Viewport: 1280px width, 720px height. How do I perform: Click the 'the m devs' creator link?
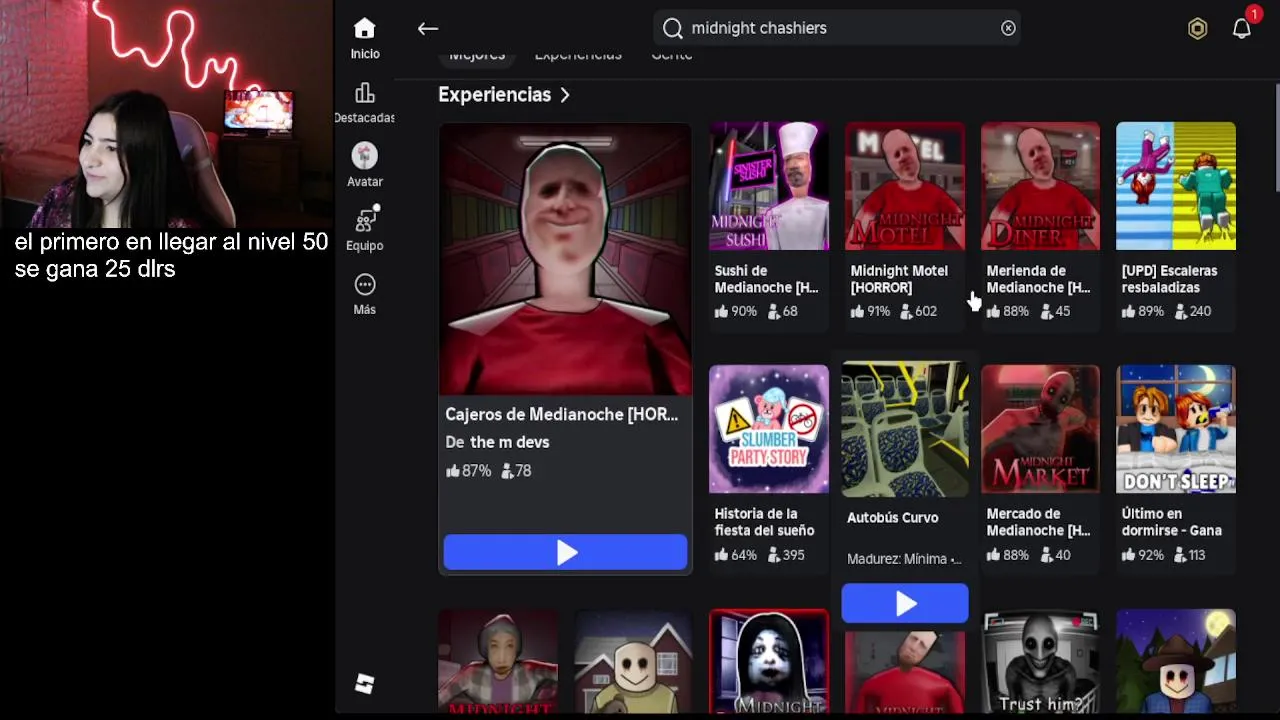click(510, 442)
